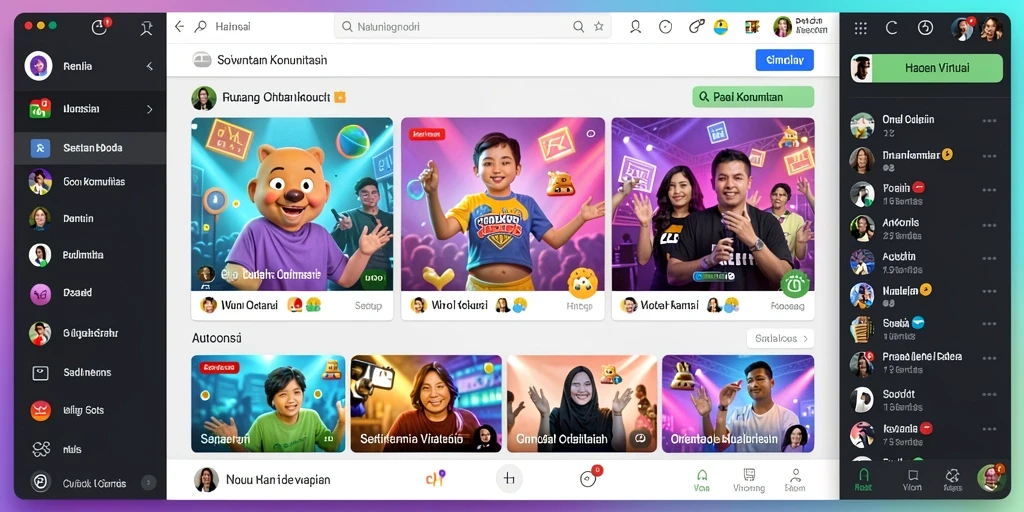This screenshot has width=1024, height=512.
Task: Open options dots for Aouitin
Action: tap(989, 258)
